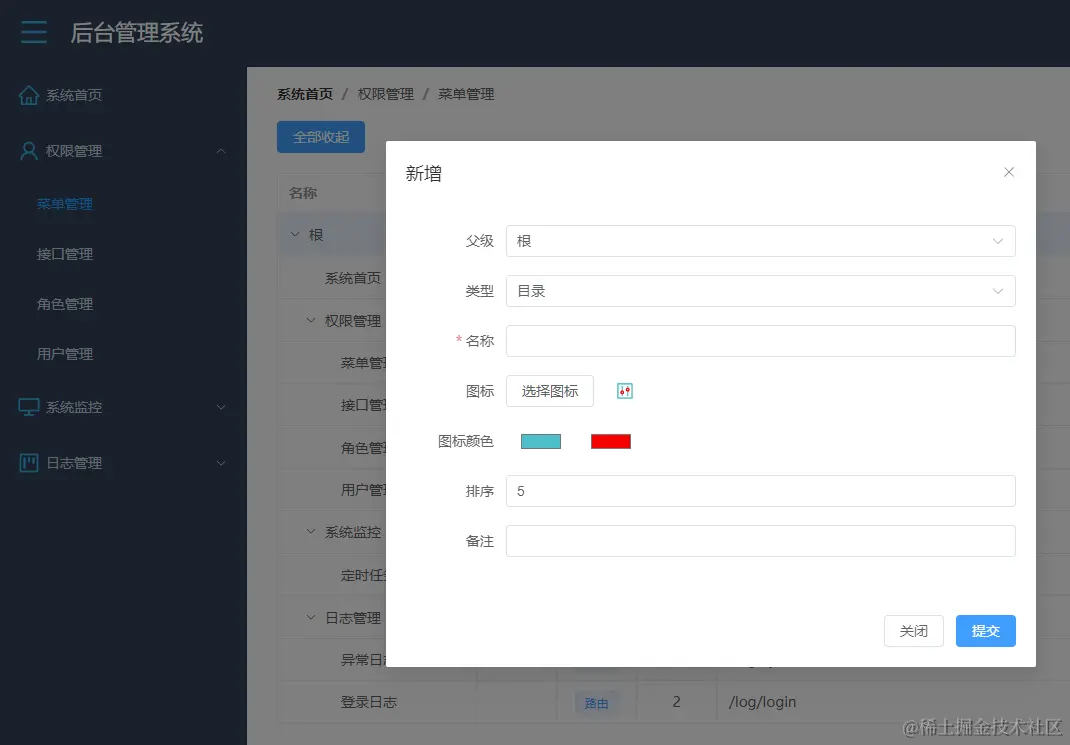Viewport: 1070px width, 745px height.
Task: Collapse the 权限管理 table row arrow
Action: [310, 320]
